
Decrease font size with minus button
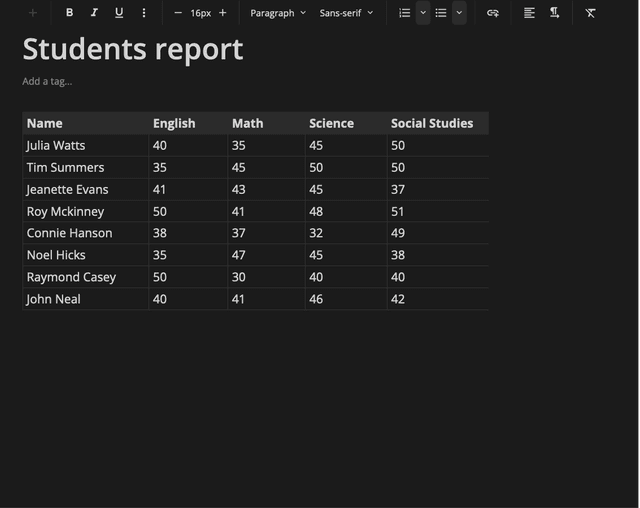(x=178, y=13)
